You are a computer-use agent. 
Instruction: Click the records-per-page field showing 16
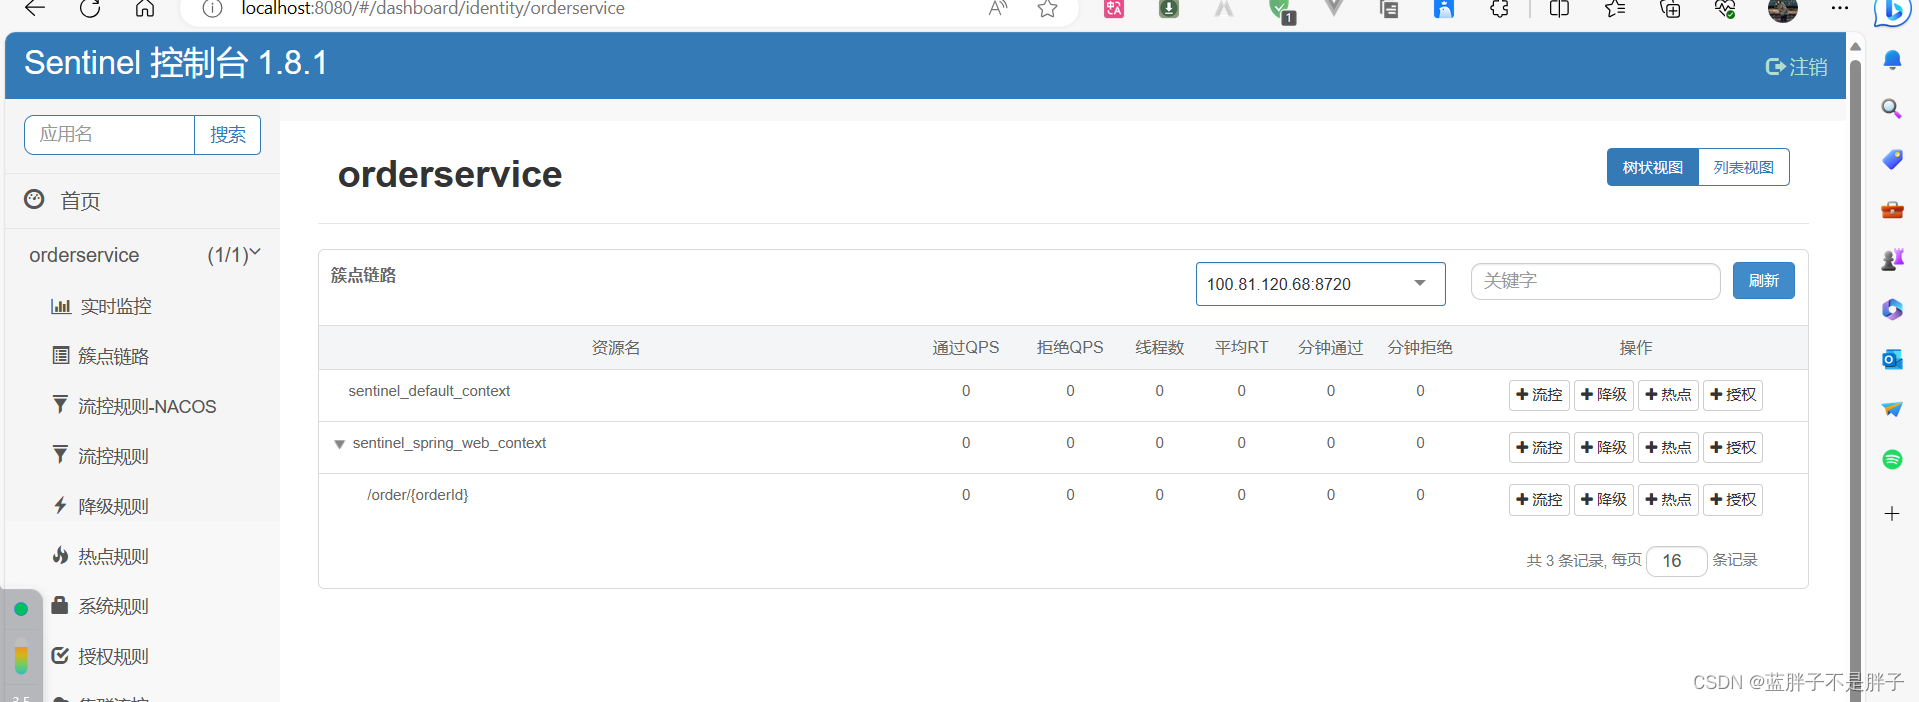1676,561
